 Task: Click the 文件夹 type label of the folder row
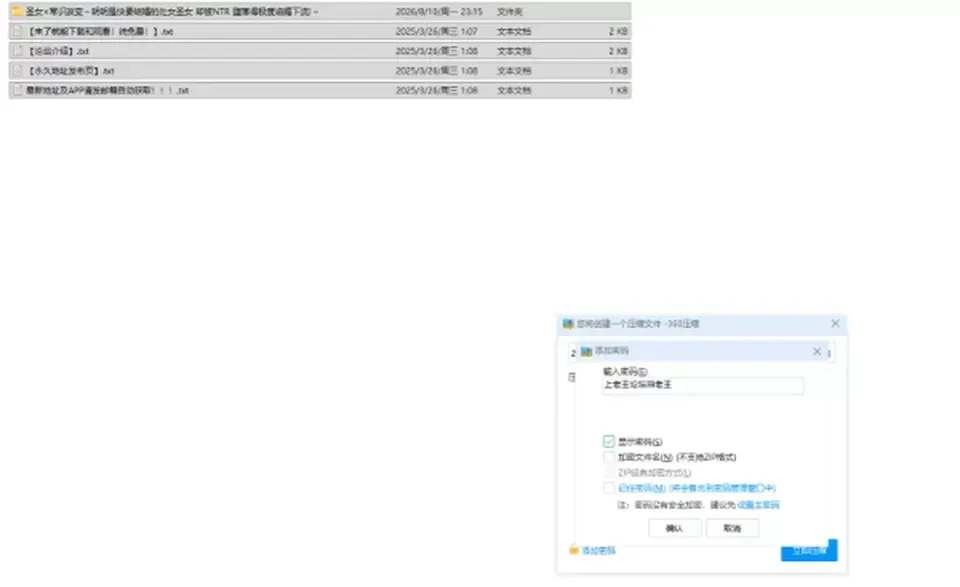(509, 12)
